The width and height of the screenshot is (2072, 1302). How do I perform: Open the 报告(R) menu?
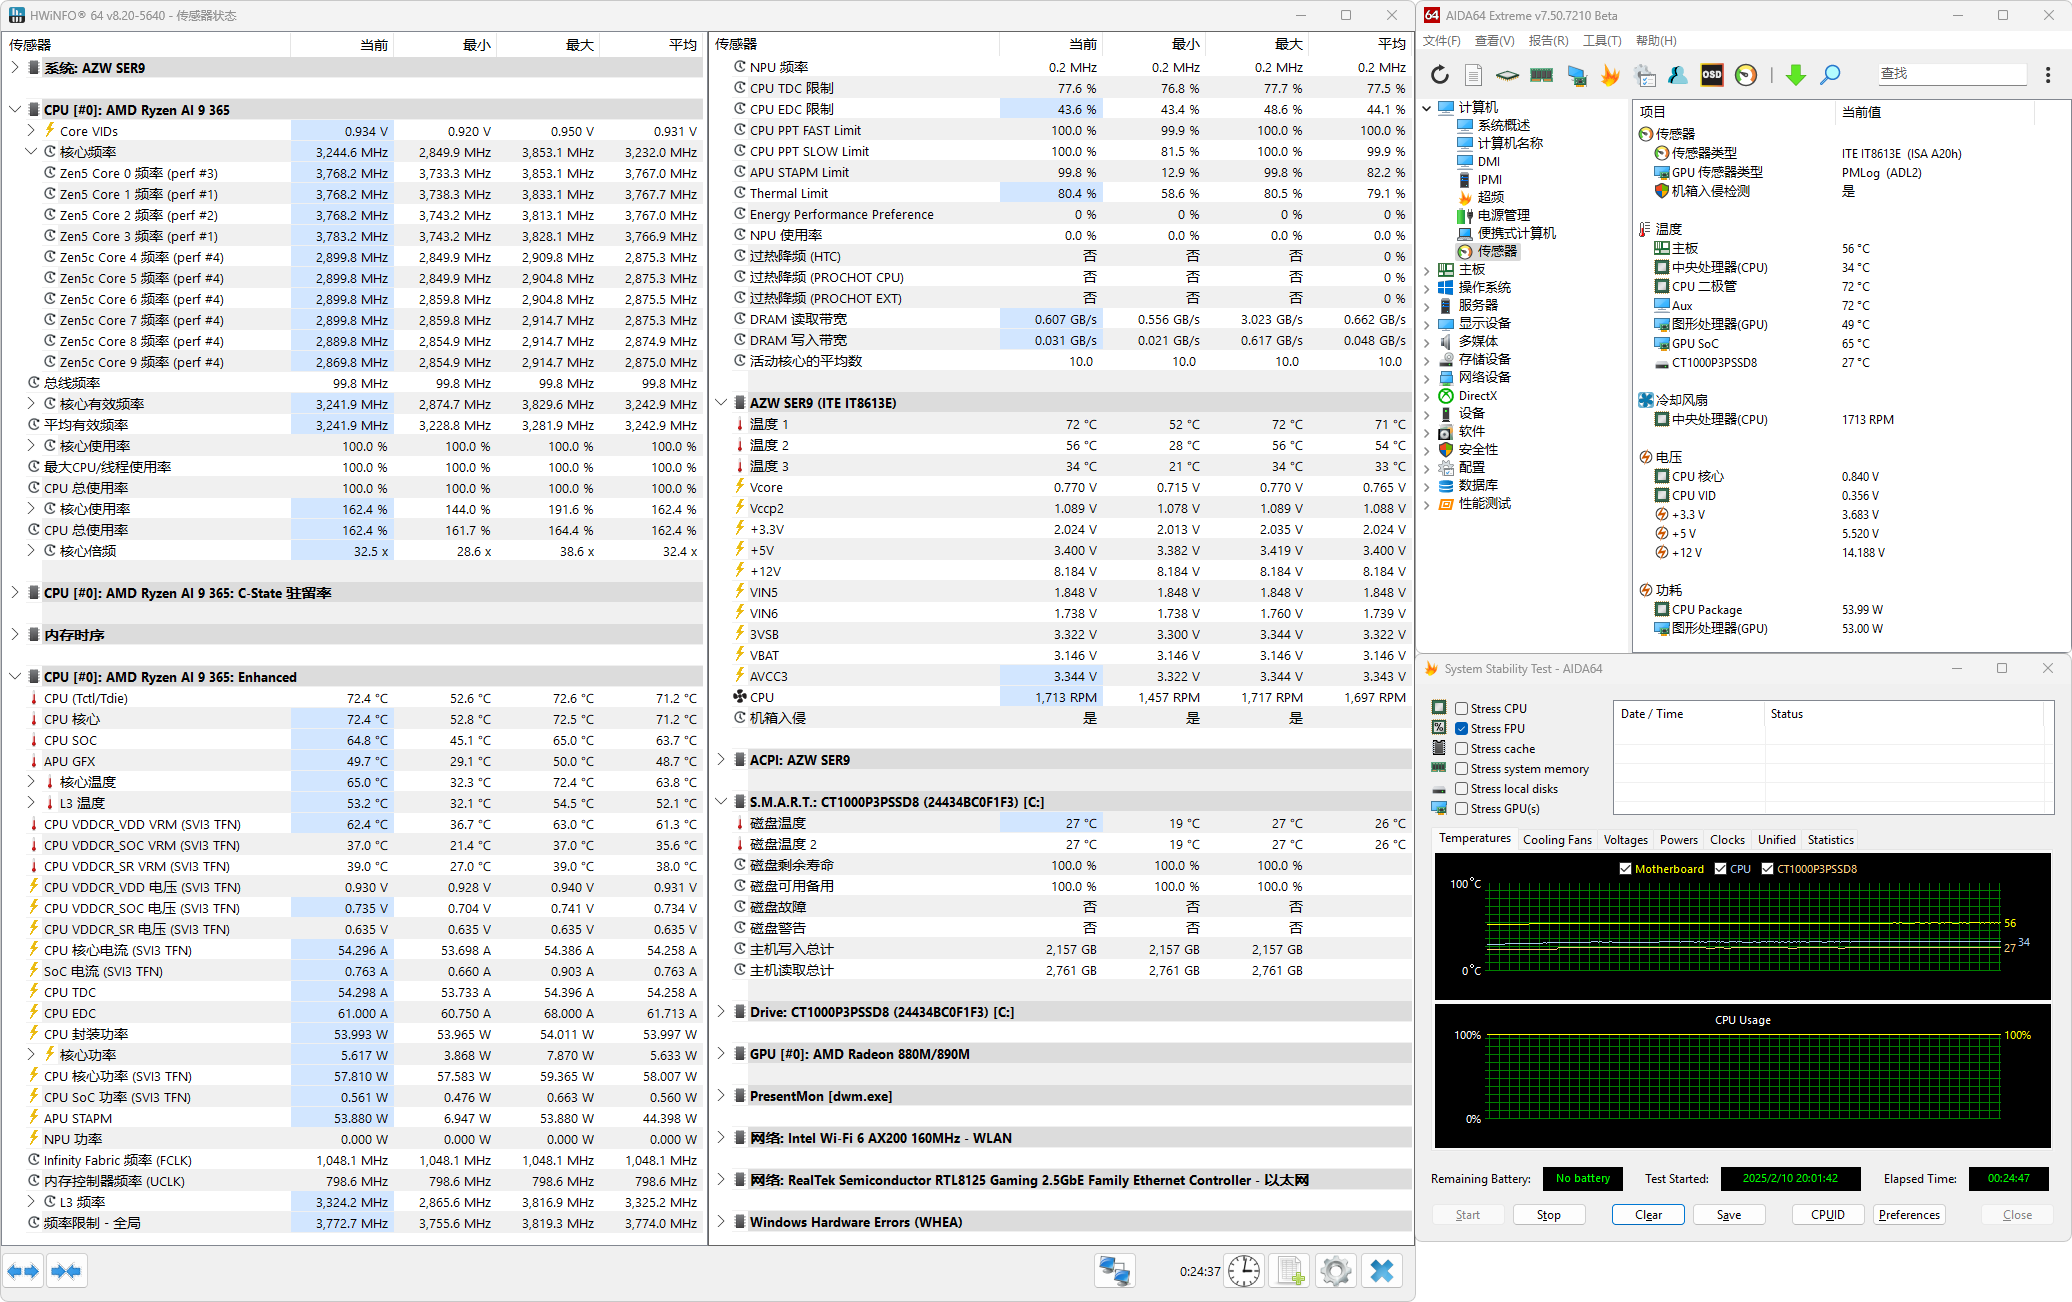click(1547, 41)
